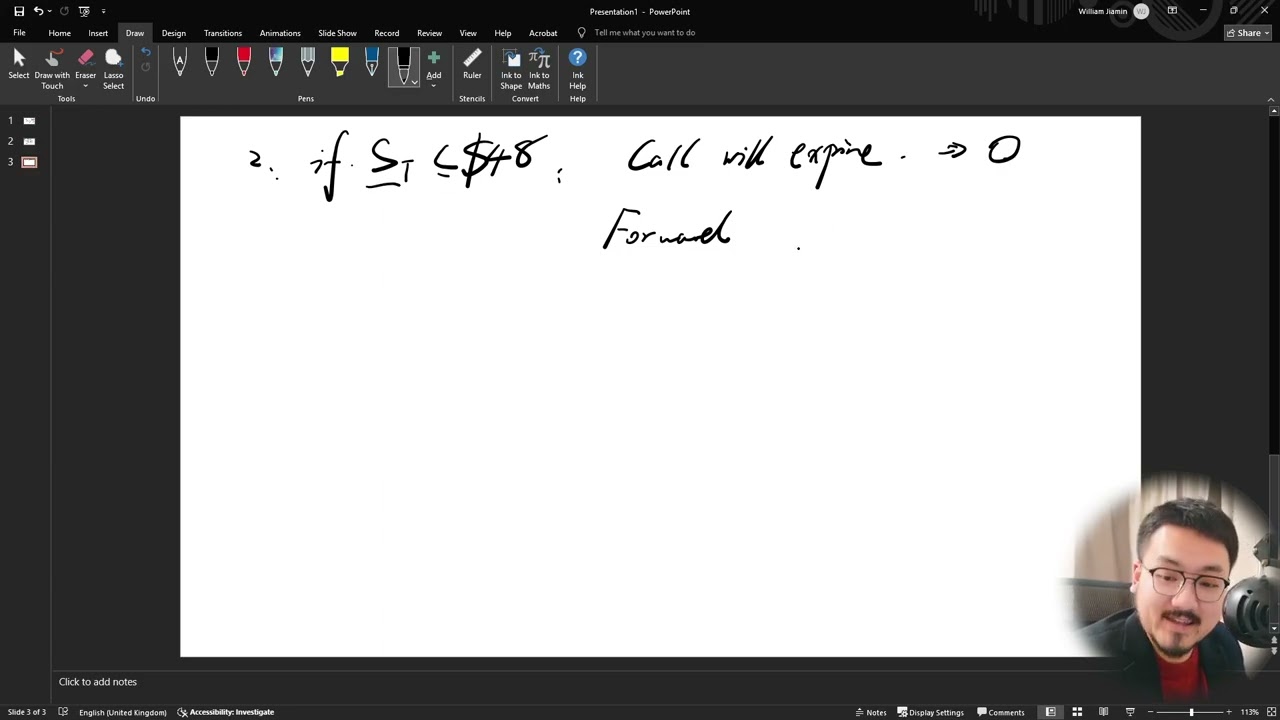Pick the Lasso Select tool

tap(113, 69)
